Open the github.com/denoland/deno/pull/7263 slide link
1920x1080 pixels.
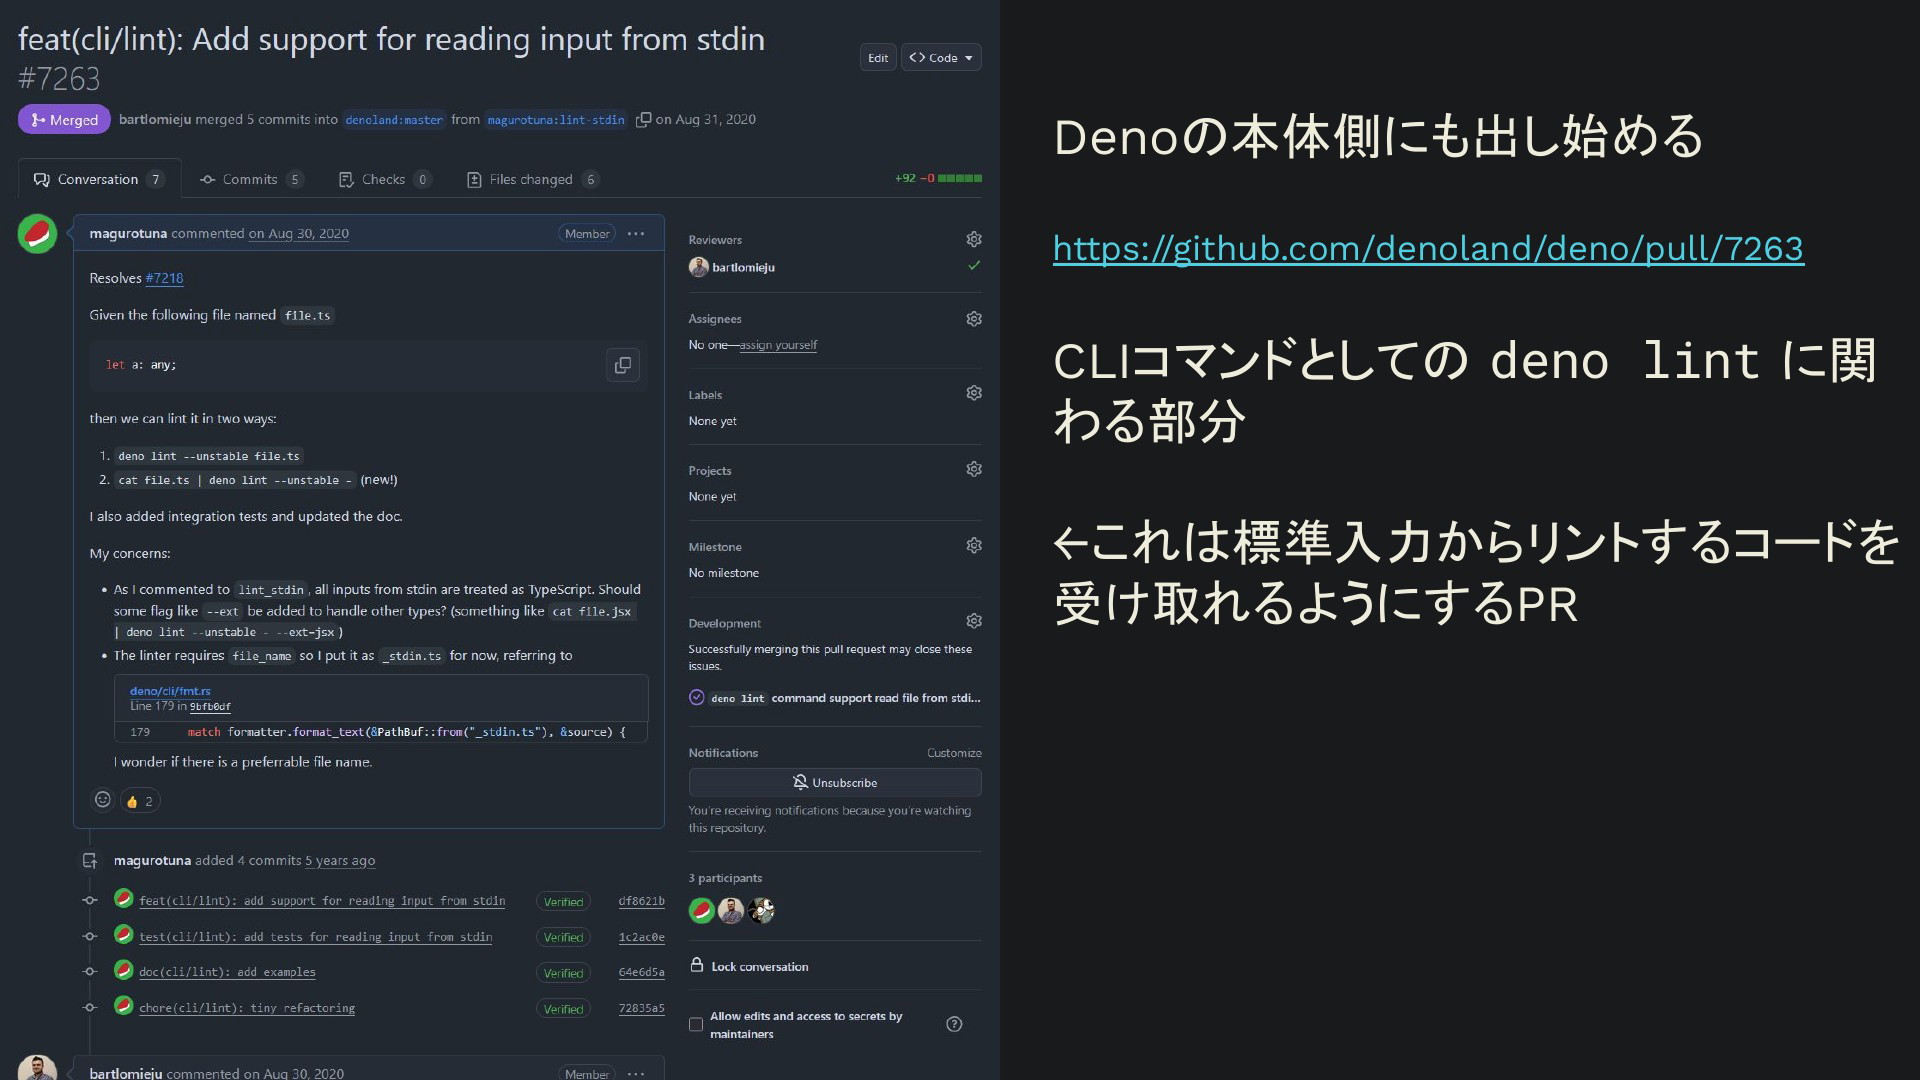click(1428, 248)
